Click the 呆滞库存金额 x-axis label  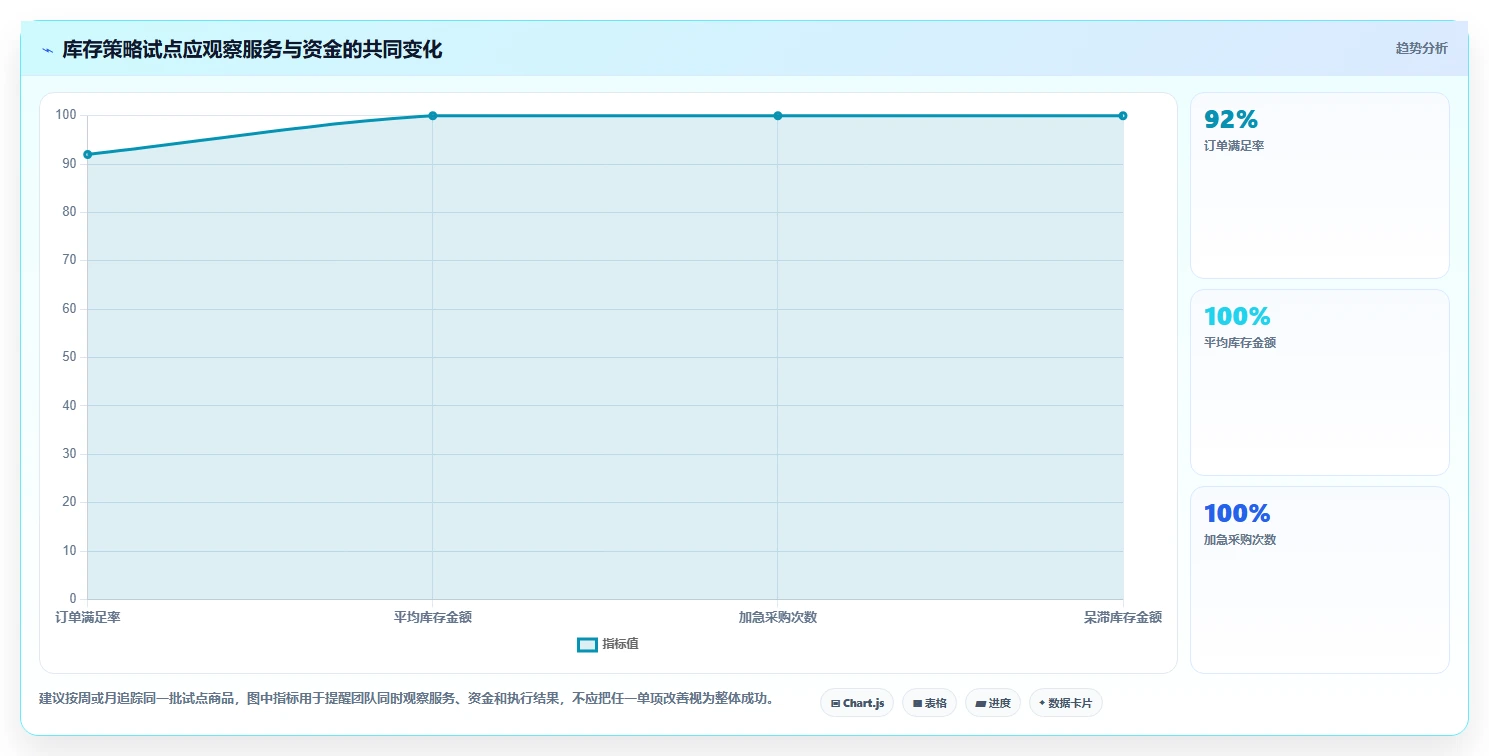[x=1123, y=617]
